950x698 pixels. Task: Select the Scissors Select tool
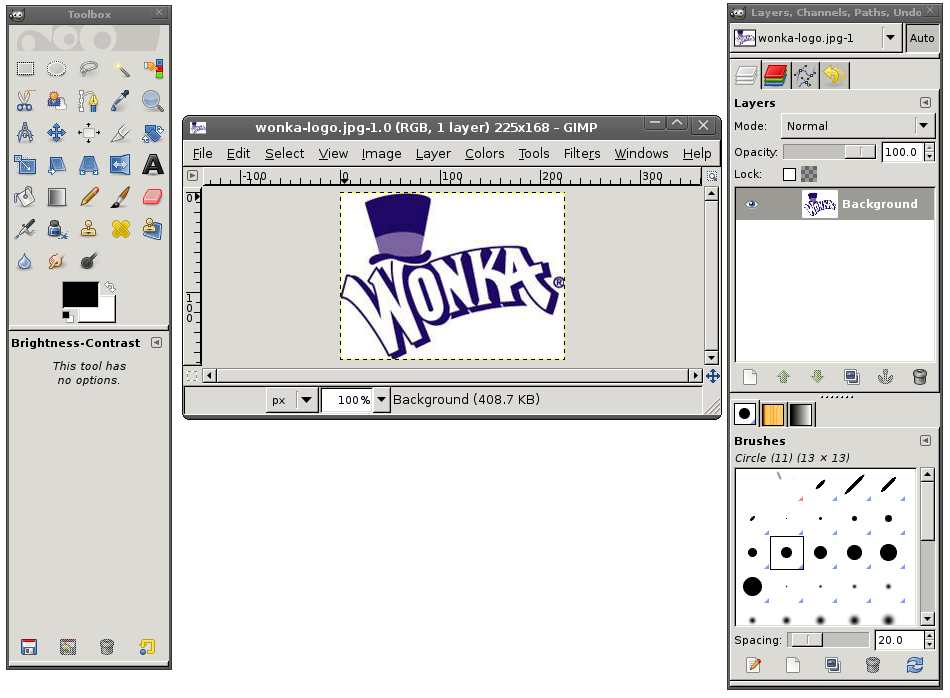(x=25, y=101)
